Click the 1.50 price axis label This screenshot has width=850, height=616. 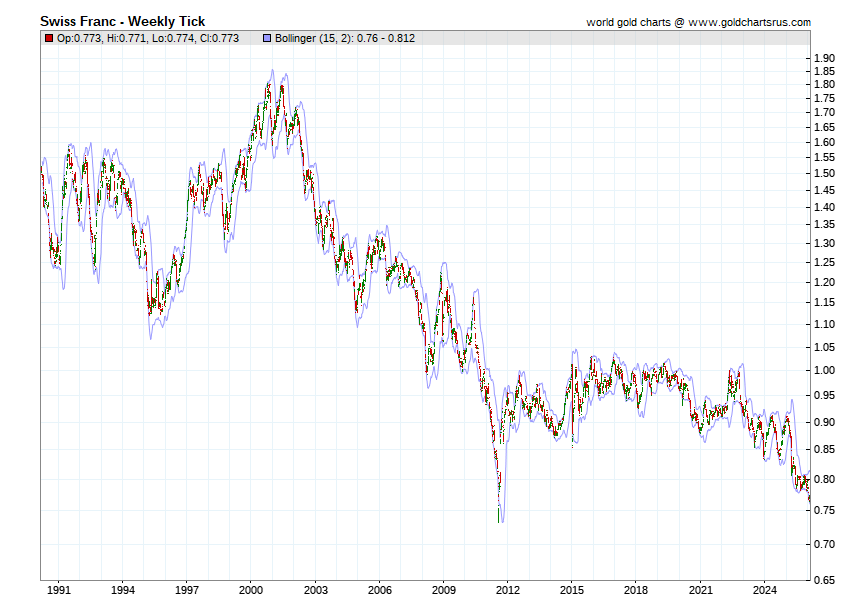pos(823,174)
